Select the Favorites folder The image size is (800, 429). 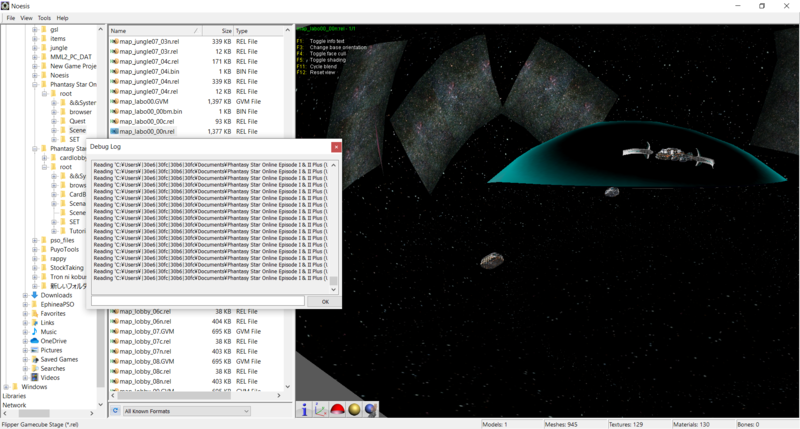pyautogui.click(x=53, y=314)
